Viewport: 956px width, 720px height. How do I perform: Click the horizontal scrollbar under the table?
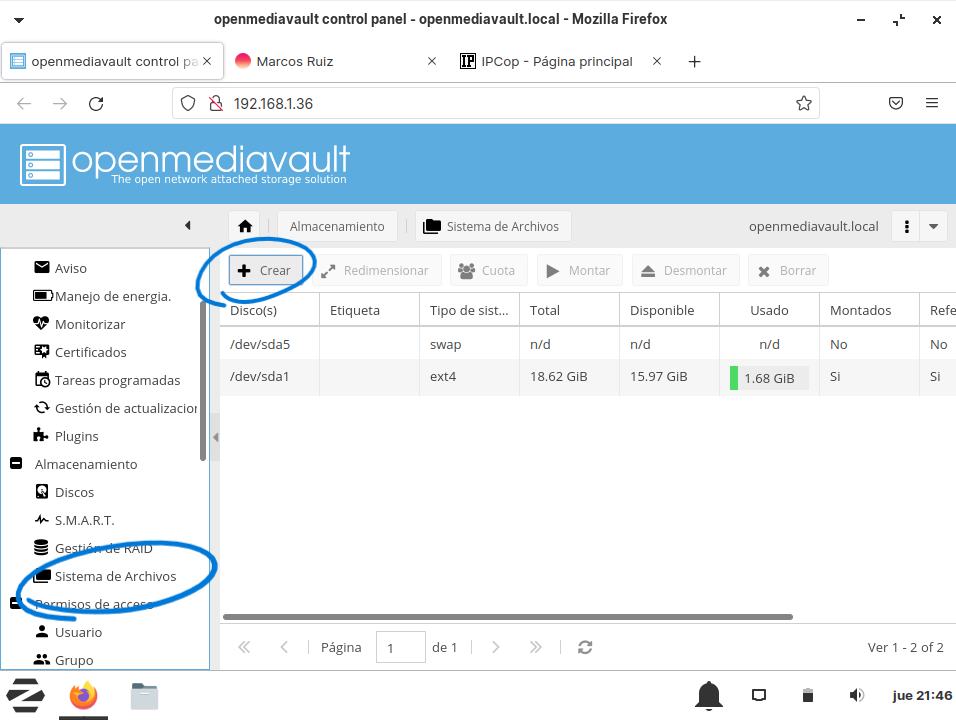tap(508, 617)
